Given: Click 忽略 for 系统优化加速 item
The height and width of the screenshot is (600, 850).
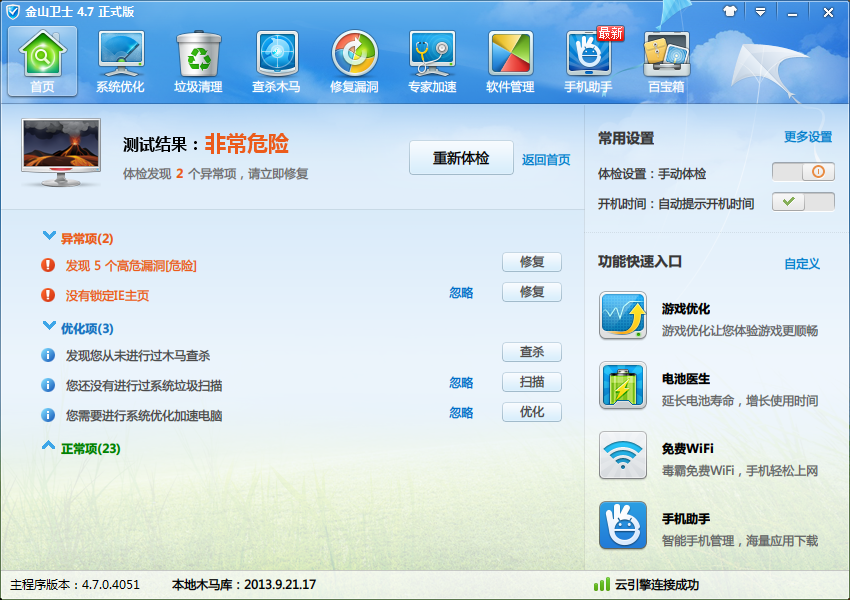Looking at the screenshot, I should [461, 413].
